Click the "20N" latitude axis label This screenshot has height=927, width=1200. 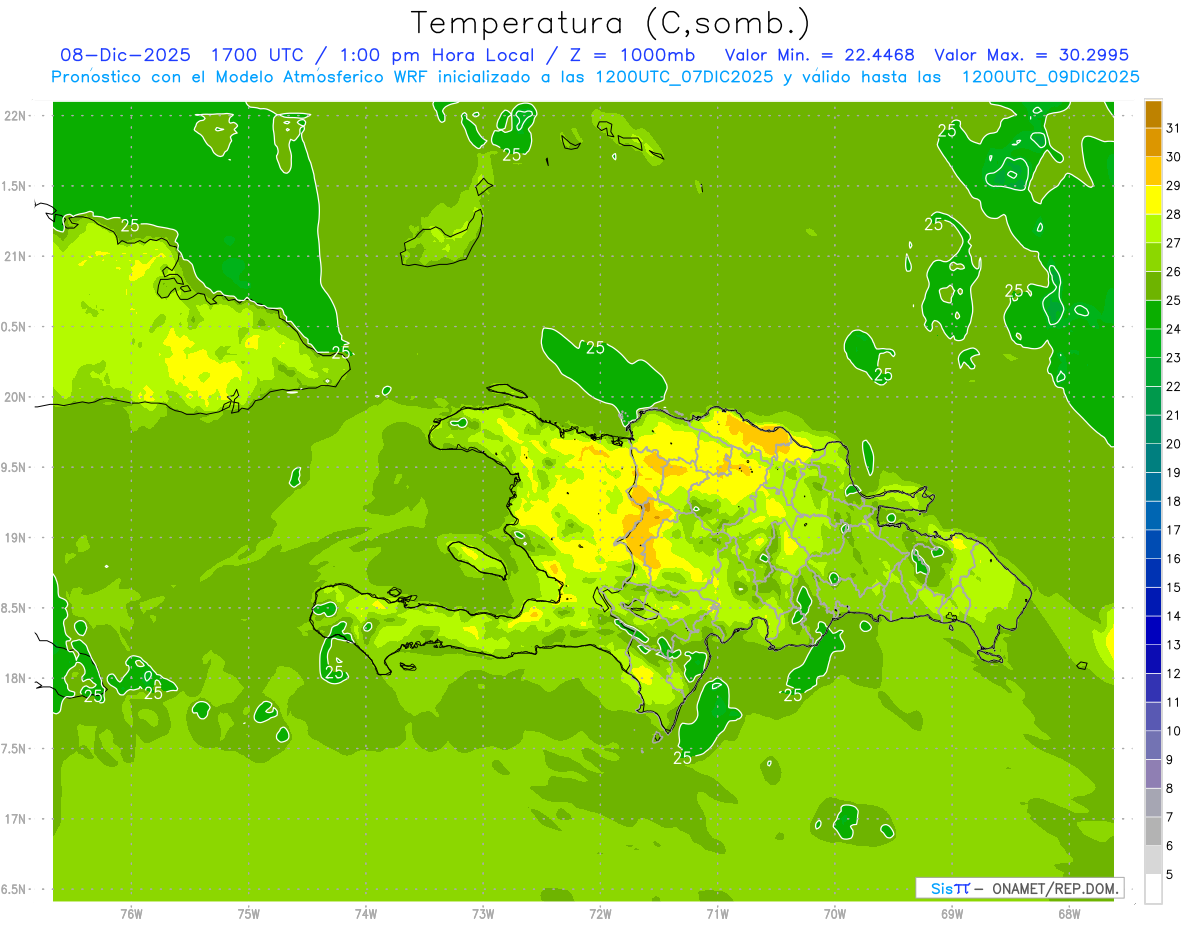14,397
